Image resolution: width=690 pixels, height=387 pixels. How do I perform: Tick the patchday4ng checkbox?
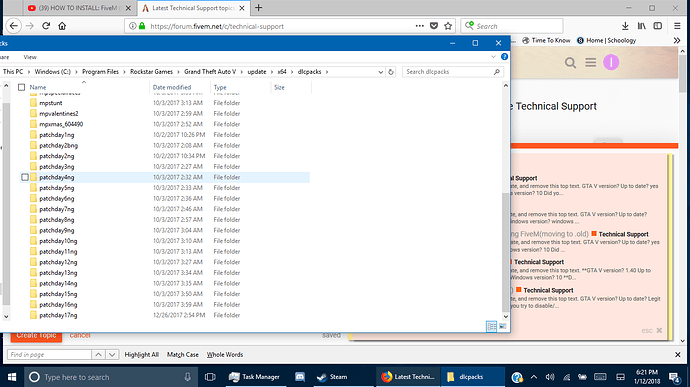(25, 177)
